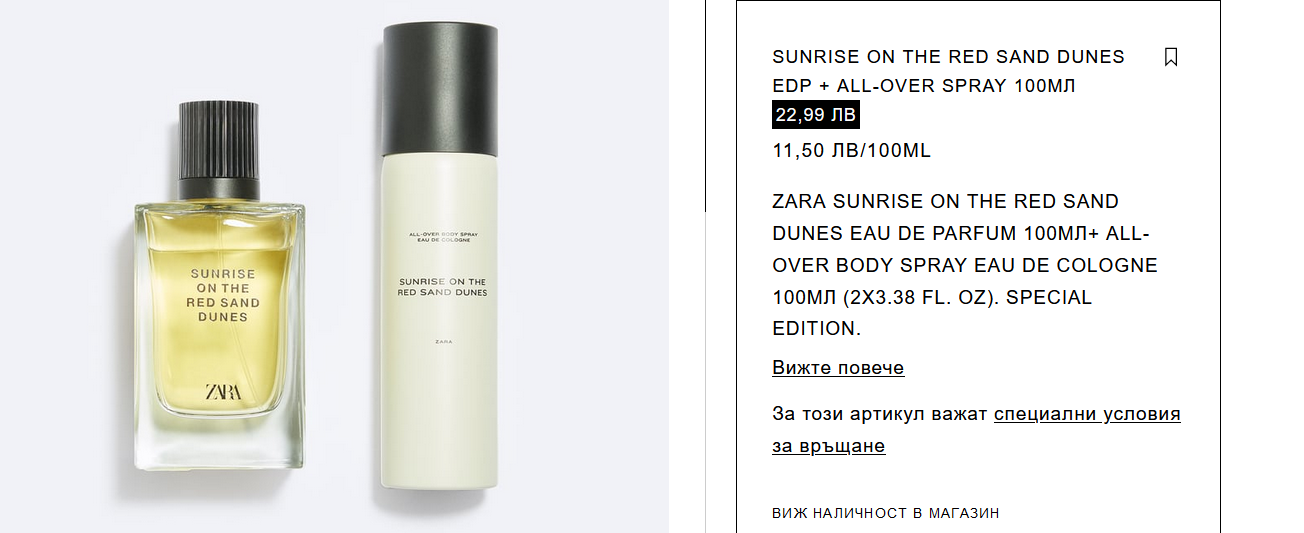Click the product title Sunrise on the Red Sand Dunes
This screenshot has width=1304, height=533.
pyautogui.click(x=948, y=57)
